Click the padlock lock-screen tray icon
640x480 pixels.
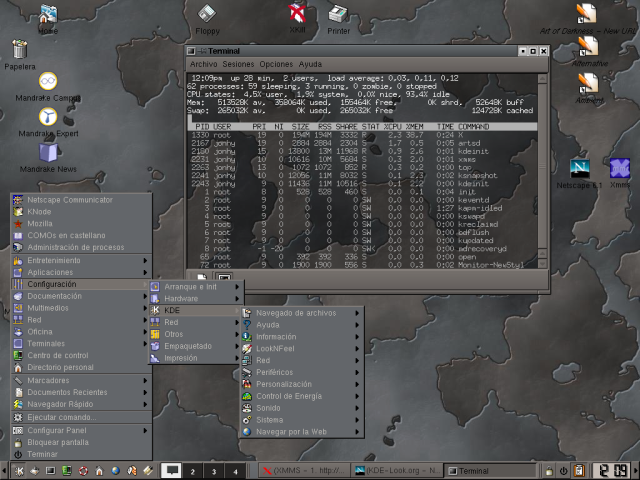coord(549,471)
